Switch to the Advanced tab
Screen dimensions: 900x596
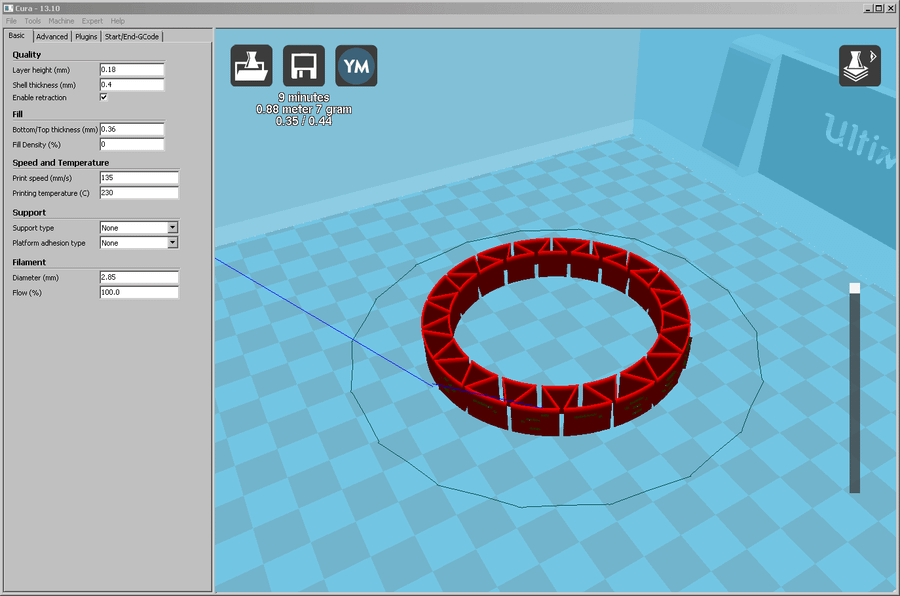click(x=52, y=36)
